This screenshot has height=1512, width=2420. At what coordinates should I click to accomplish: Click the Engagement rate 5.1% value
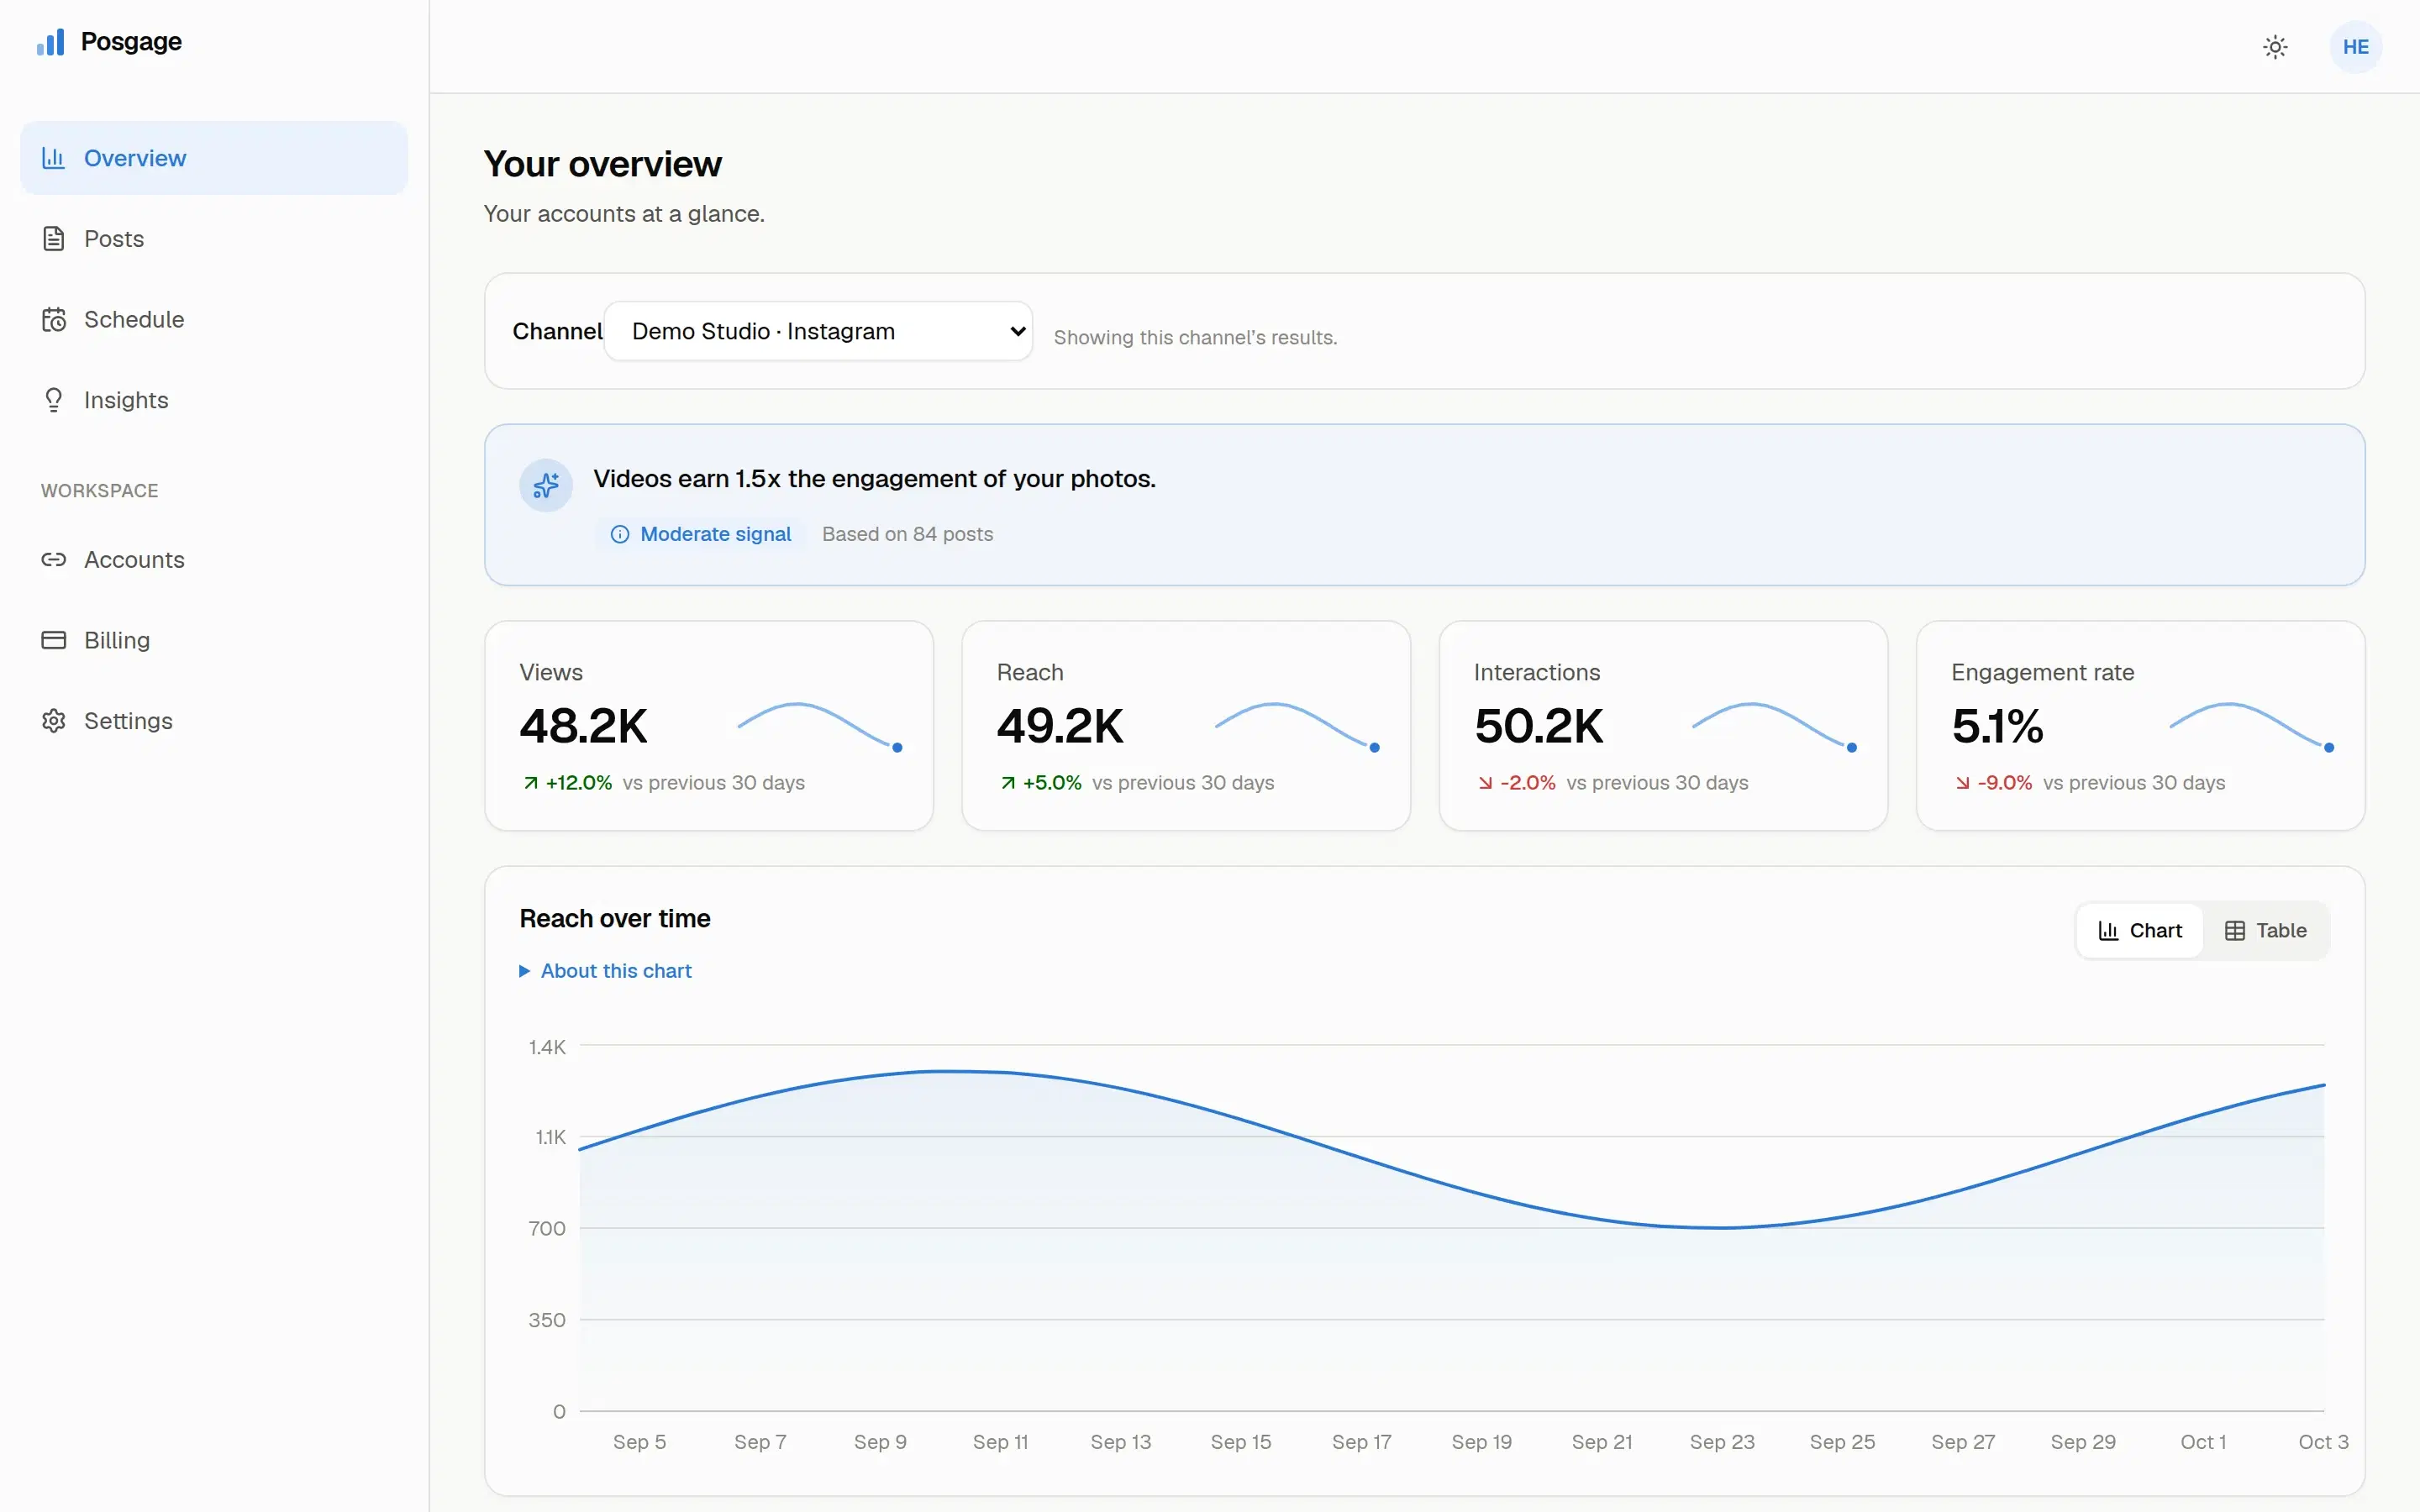[x=1997, y=726]
